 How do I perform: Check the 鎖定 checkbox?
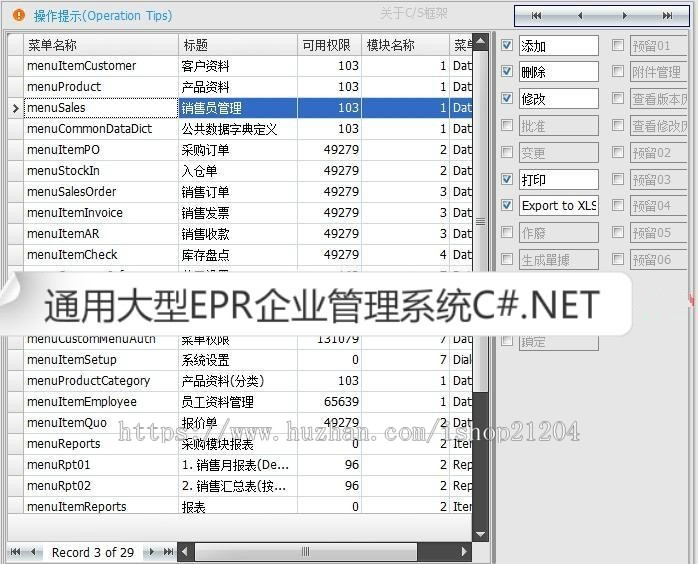[x=507, y=341]
